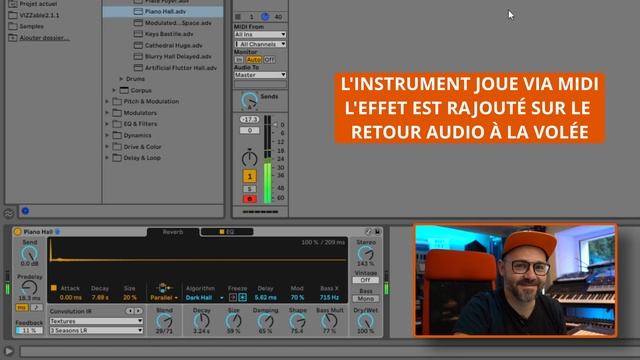Click the hot-swap preset icon

(x=369, y=232)
